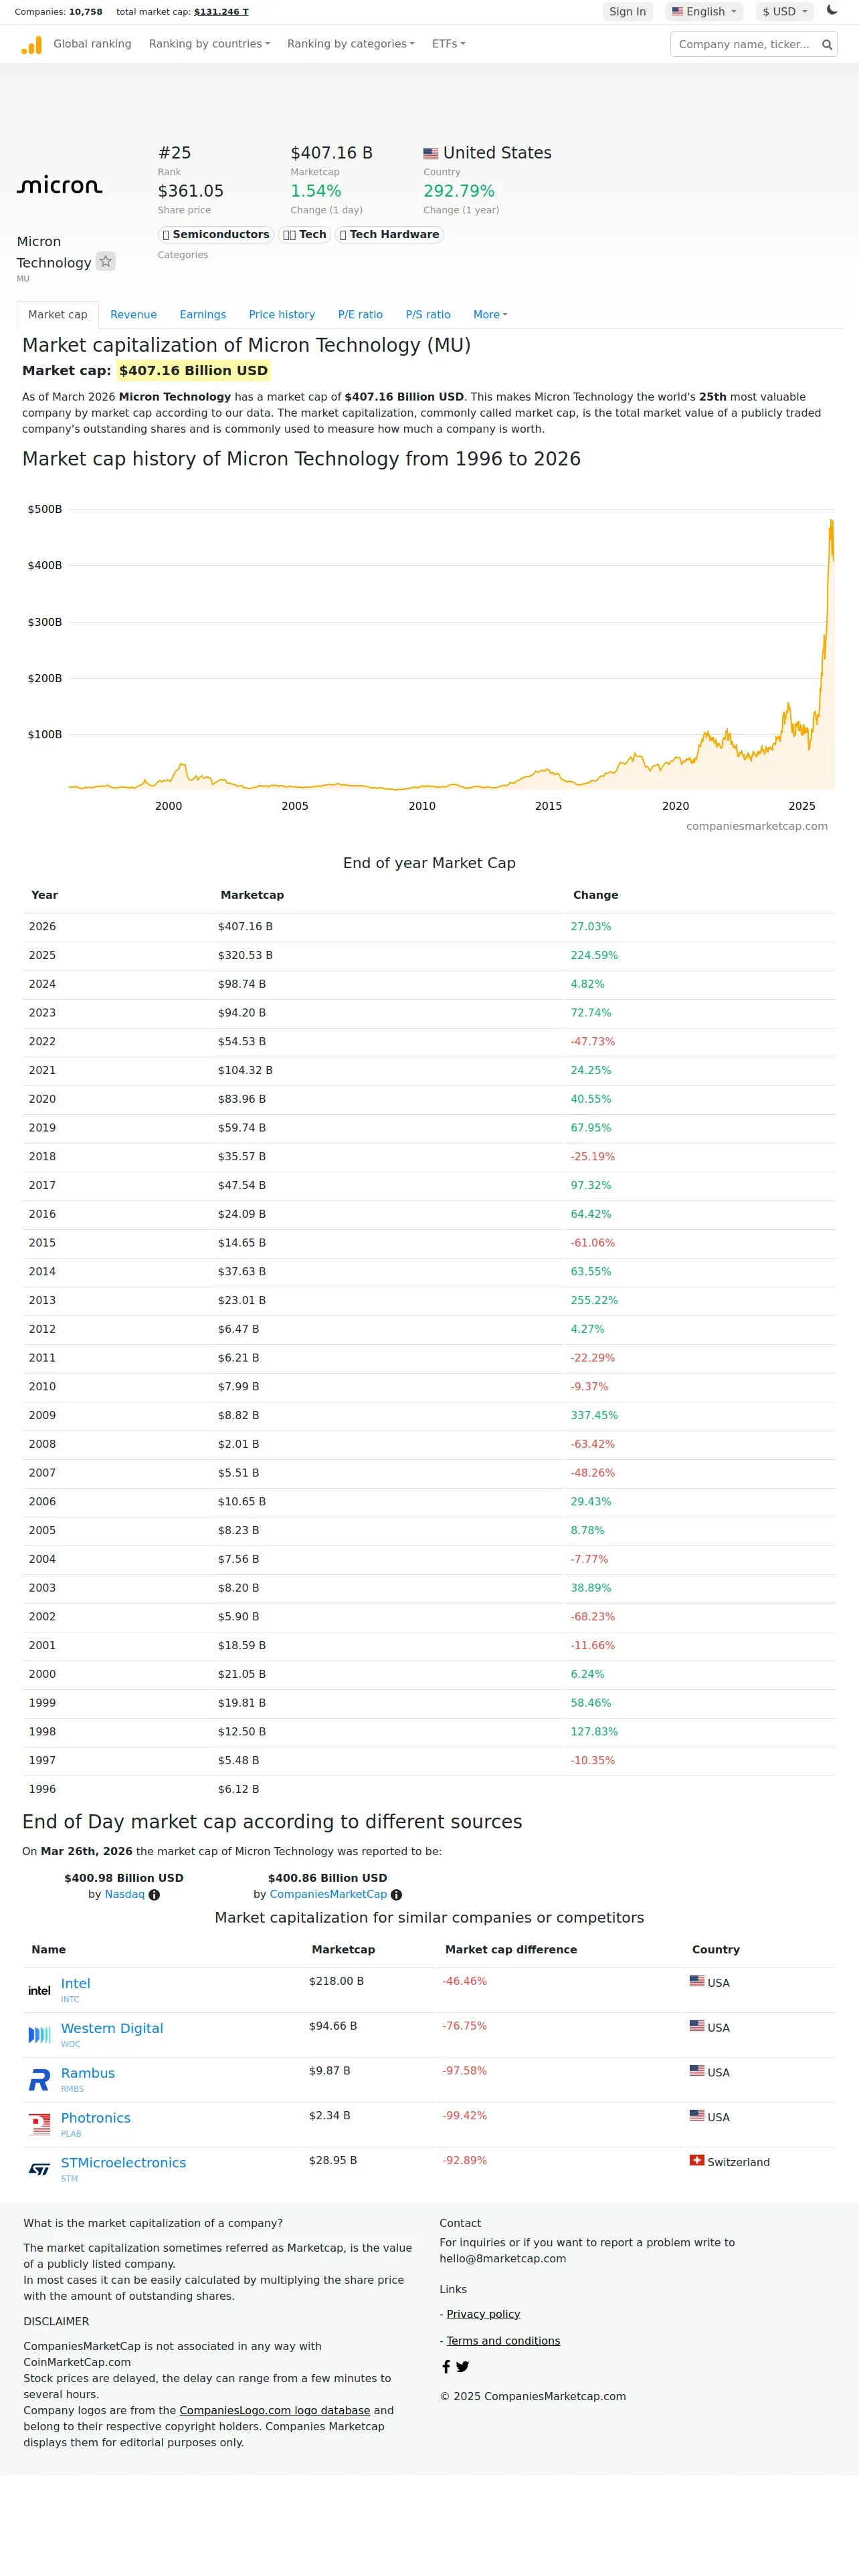Toggle dark mode moon icon
This screenshot has width=859, height=2576.
click(x=832, y=11)
